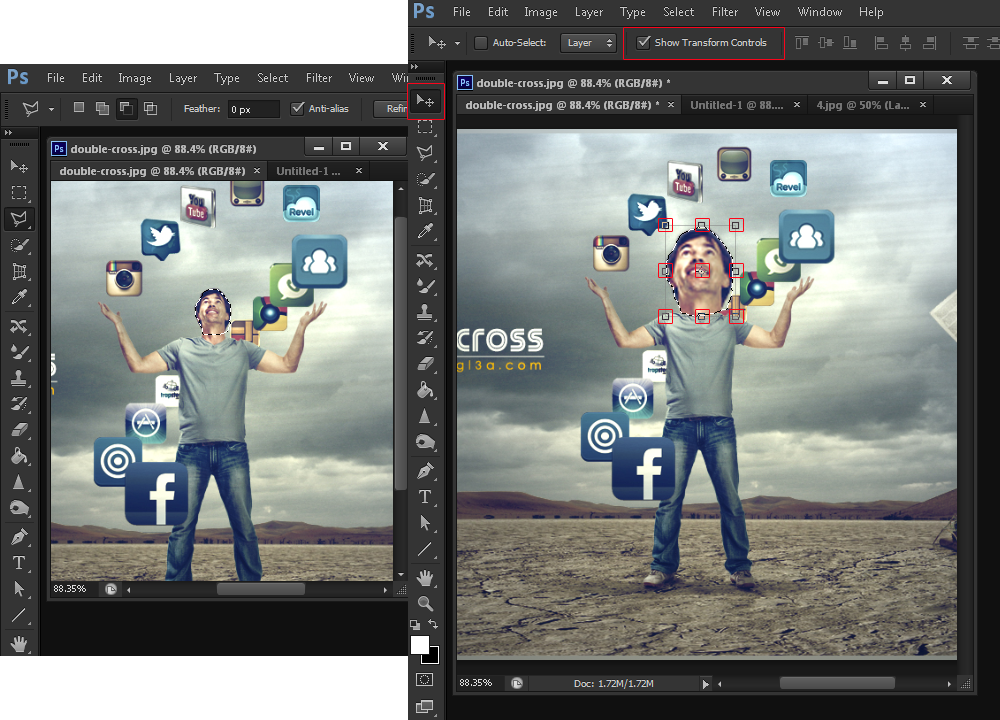Choose Line tool in right window toolbox
Image resolution: width=1000 pixels, height=720 pixels.
click(x=425, y=549)
